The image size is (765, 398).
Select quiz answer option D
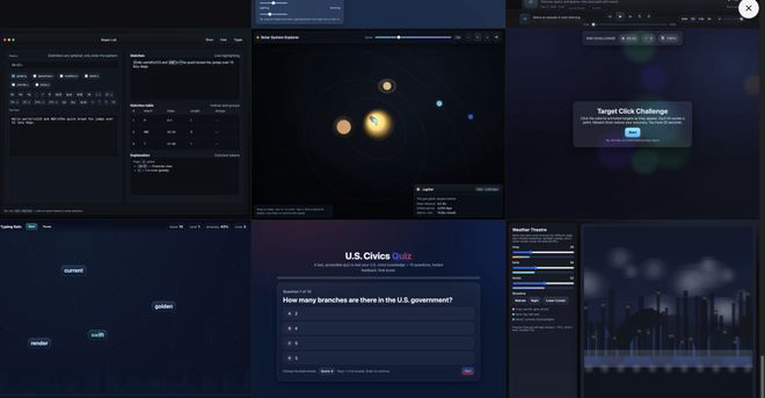point(379,358)
